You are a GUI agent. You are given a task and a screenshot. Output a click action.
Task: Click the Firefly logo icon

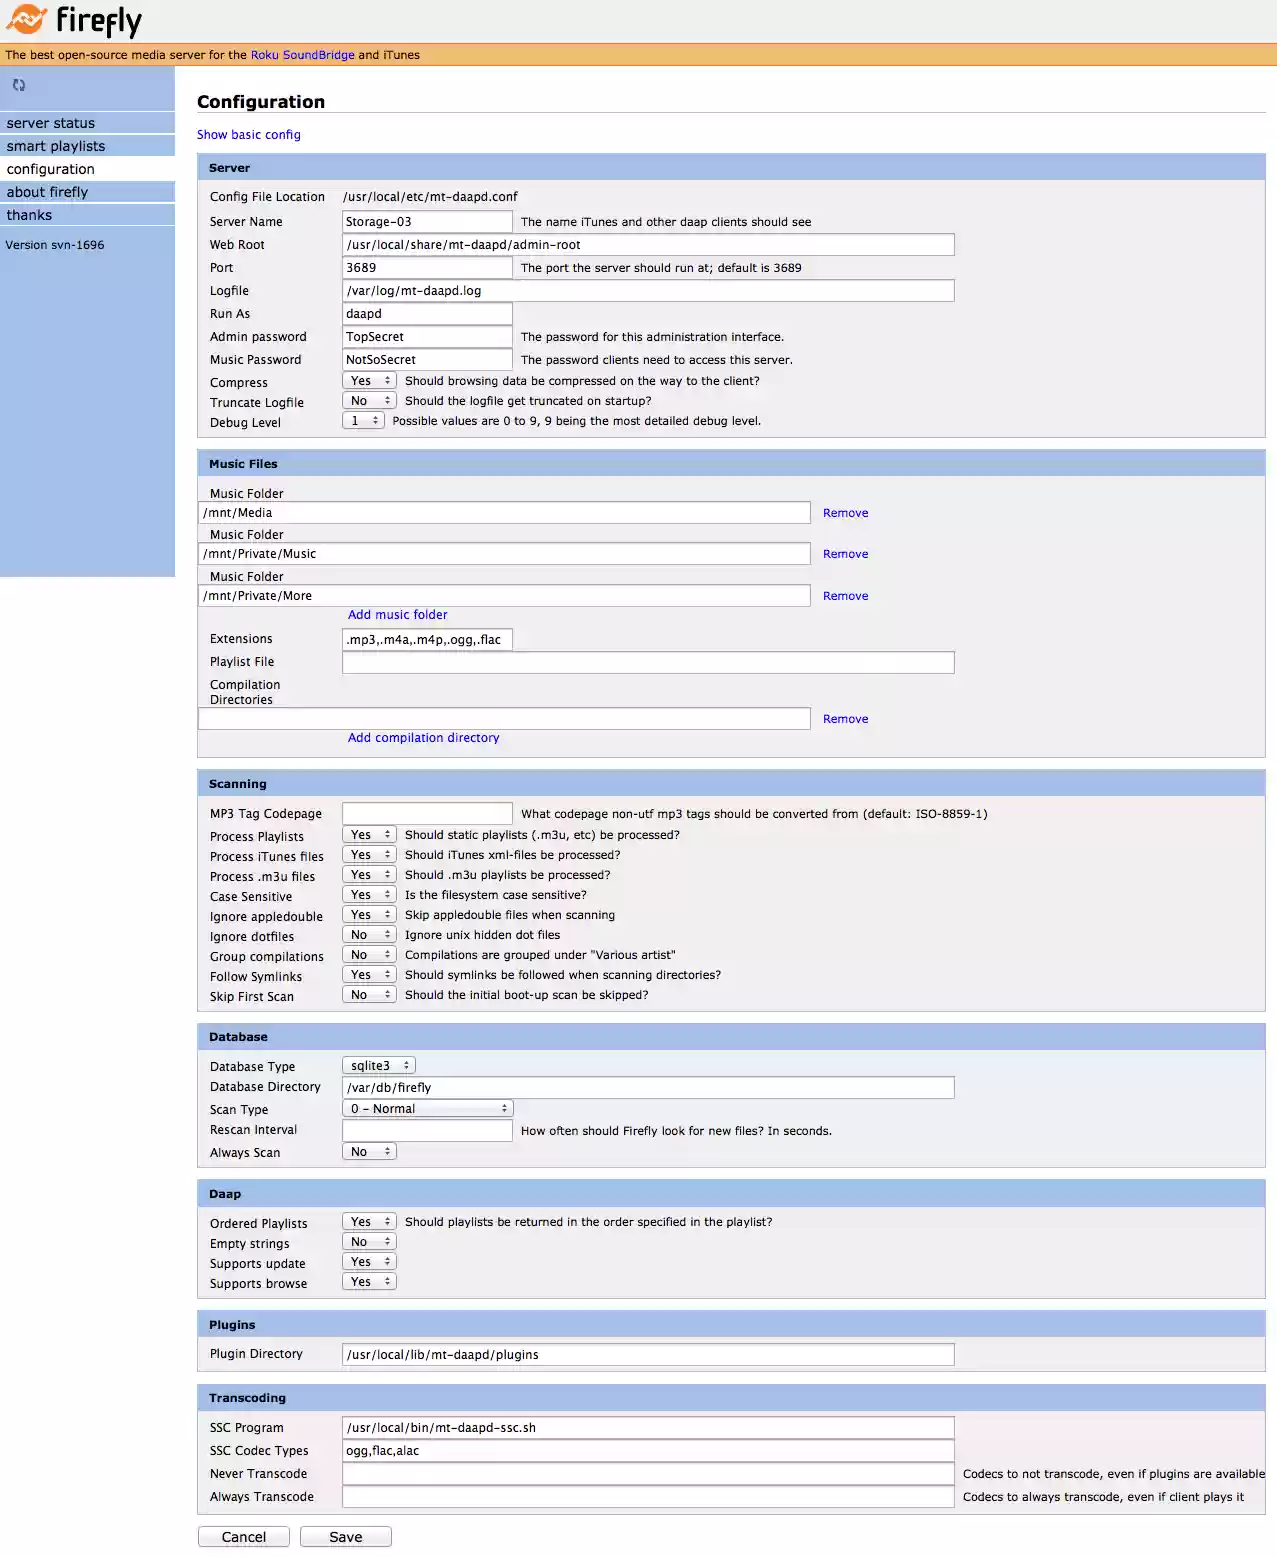coord(27,19)
